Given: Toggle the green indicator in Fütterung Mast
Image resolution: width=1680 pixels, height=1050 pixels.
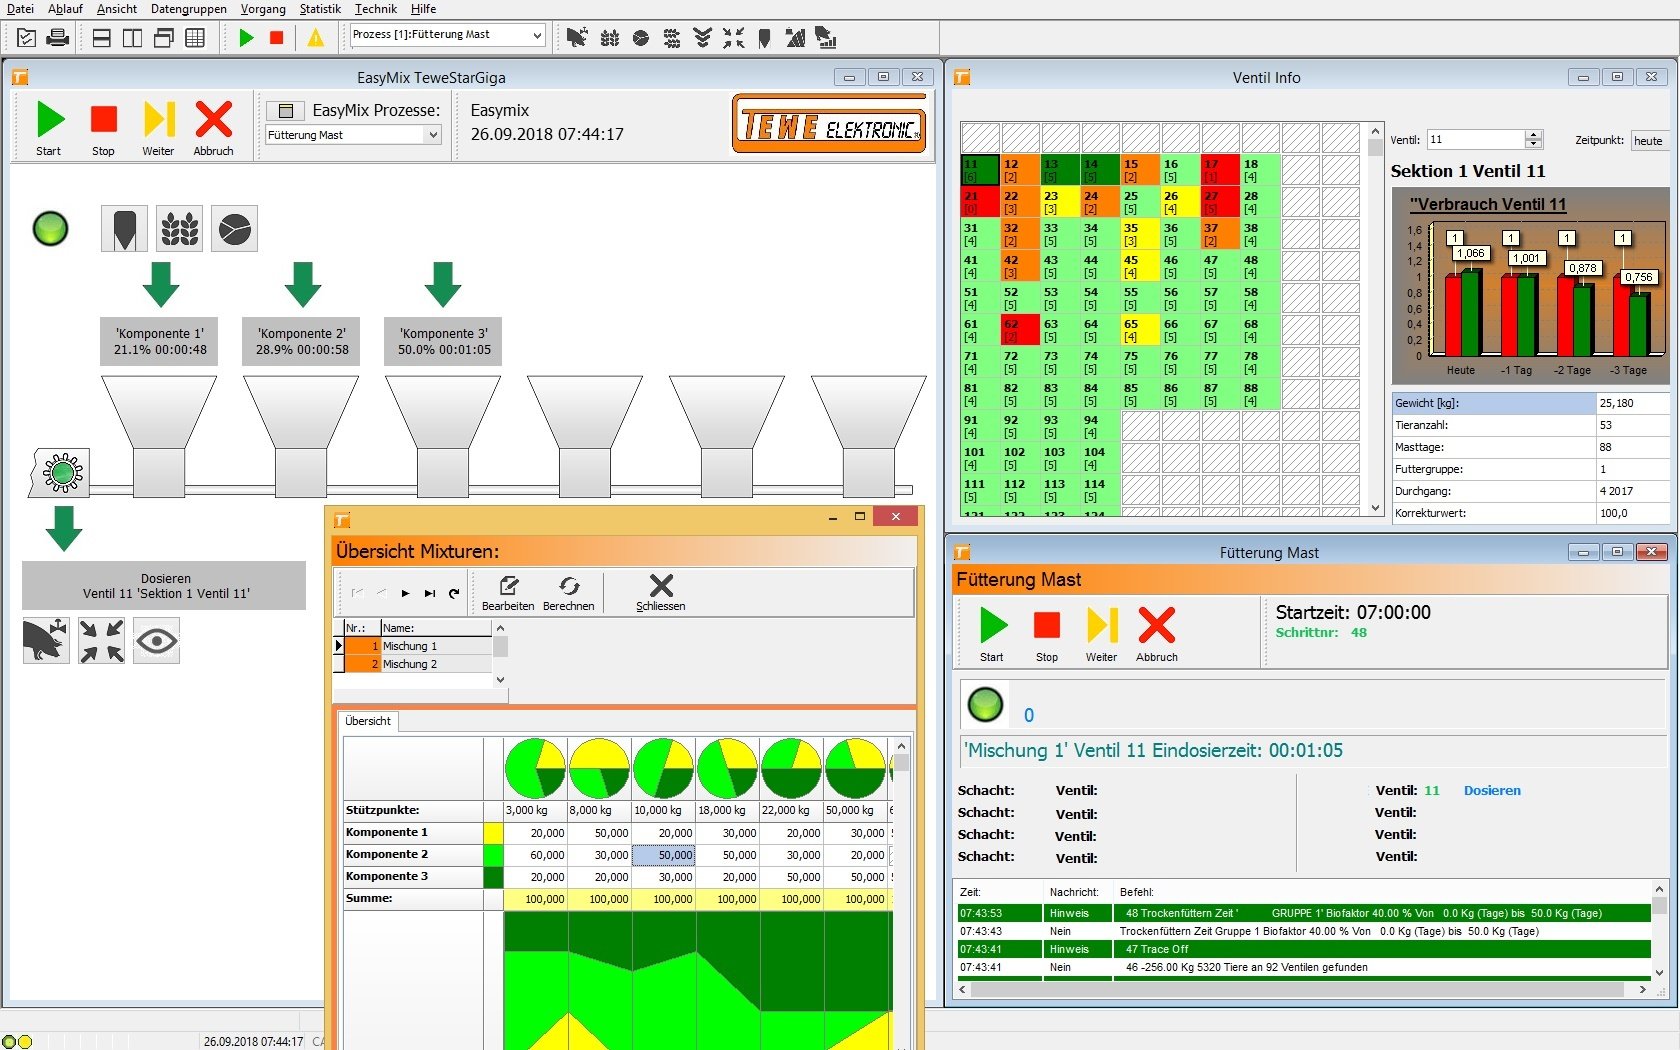Looking at the screenshot, I should tap(985, 705).
